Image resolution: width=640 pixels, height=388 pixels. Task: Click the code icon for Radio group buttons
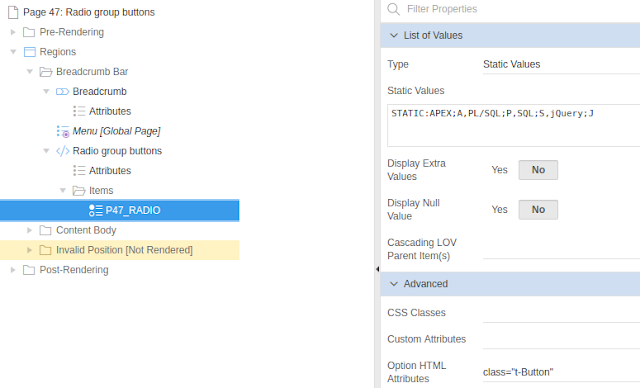62,151
